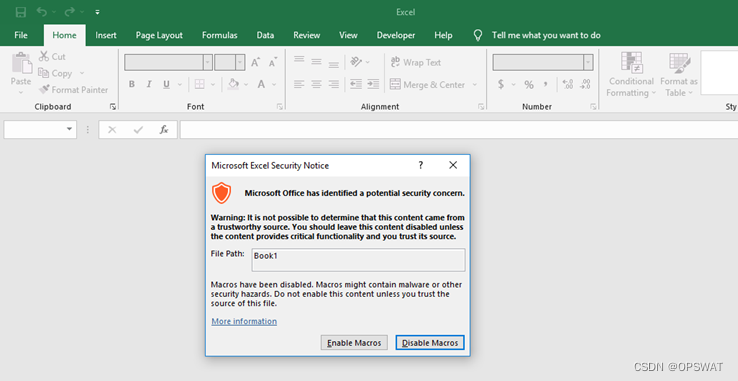Click the Fill Color bucket icon
Viewport: 738px width, 381px height.
pyautogui.click(x=233, y=84)
